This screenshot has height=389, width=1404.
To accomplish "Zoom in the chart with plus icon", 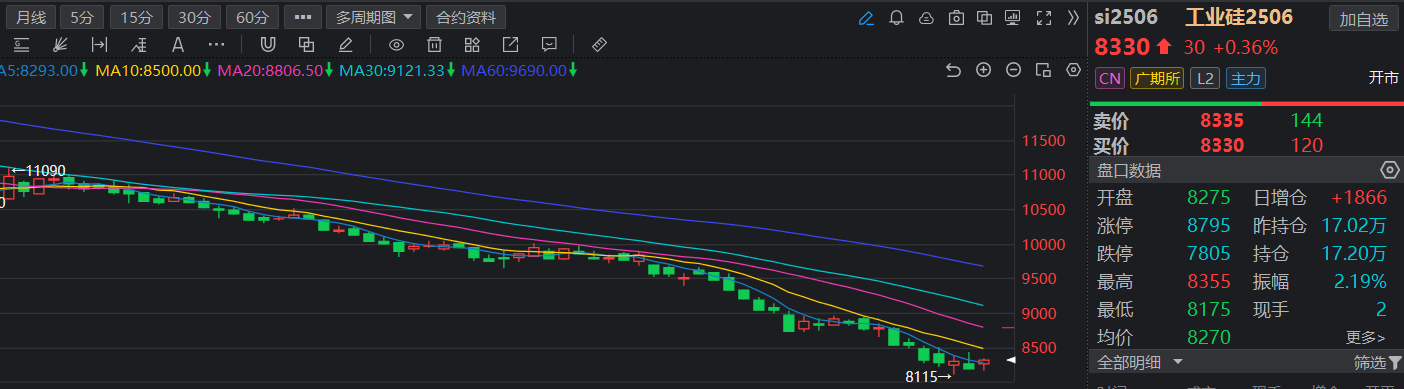I will [983, 70].
